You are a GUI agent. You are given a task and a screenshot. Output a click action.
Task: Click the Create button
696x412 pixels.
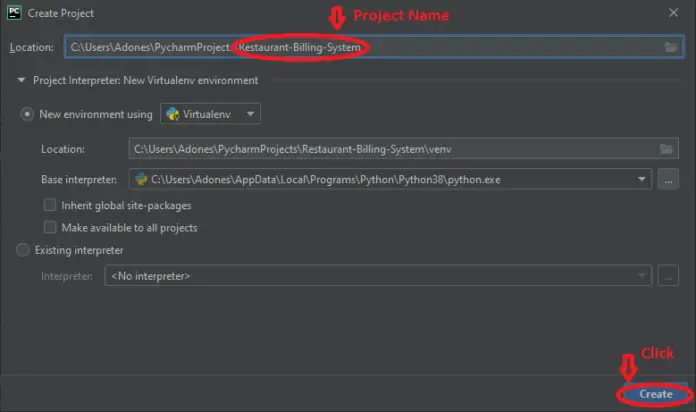tap(656, 394)
